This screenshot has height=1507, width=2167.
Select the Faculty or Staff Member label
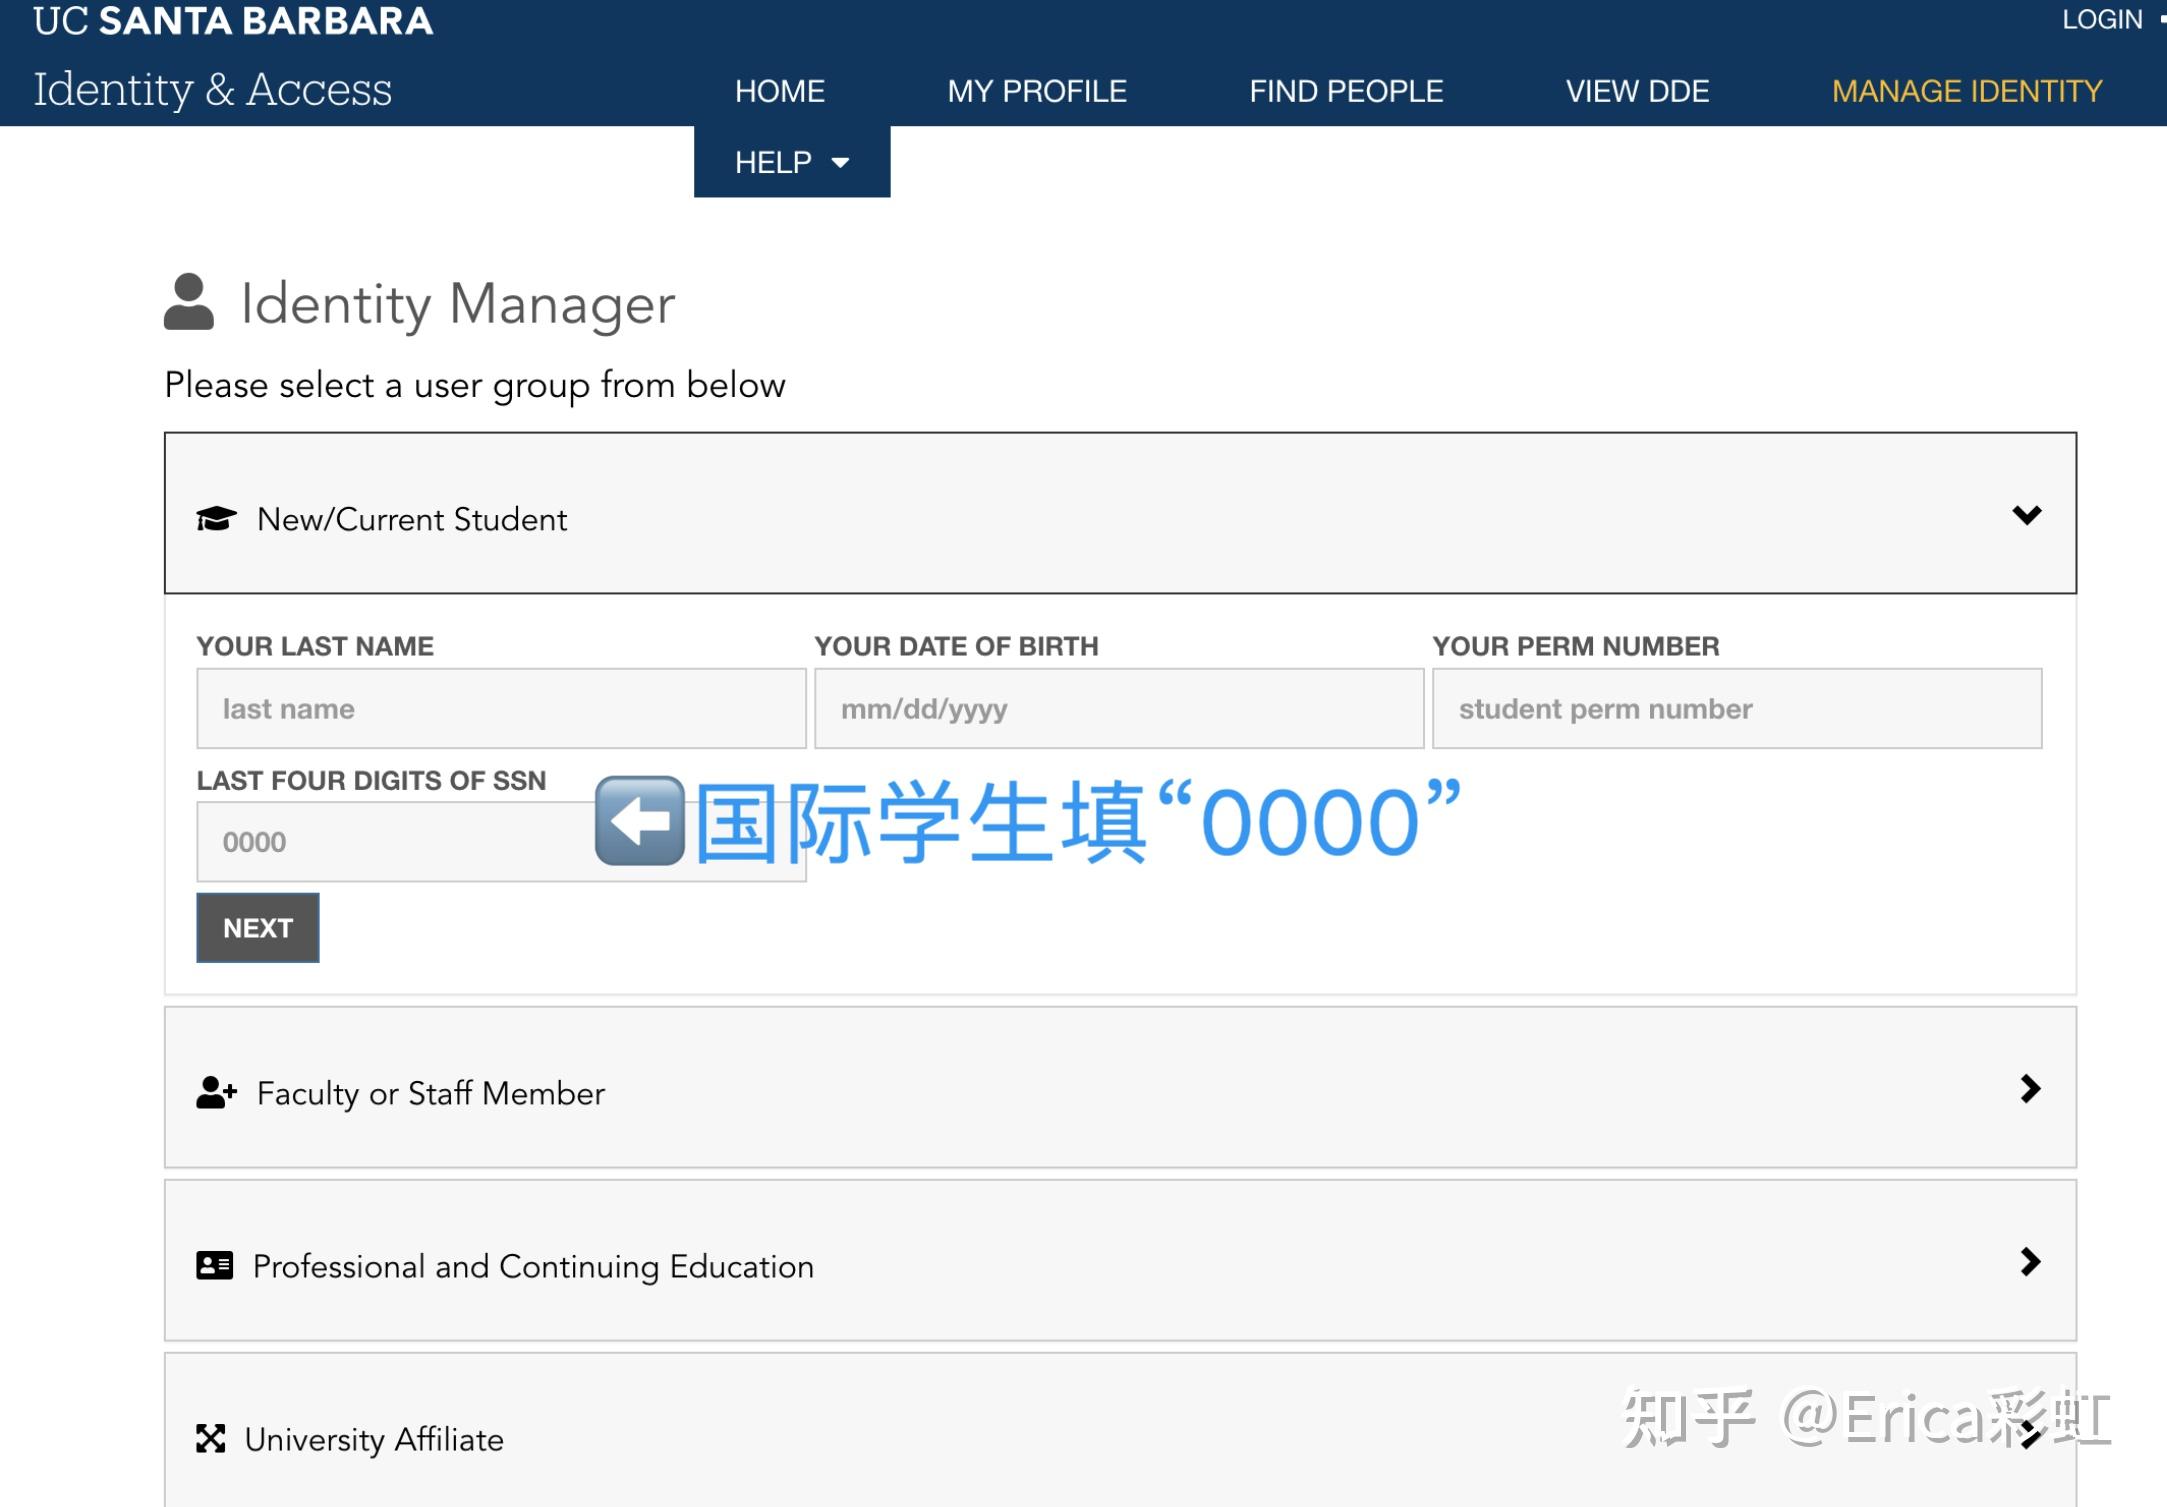[431, 1093]
